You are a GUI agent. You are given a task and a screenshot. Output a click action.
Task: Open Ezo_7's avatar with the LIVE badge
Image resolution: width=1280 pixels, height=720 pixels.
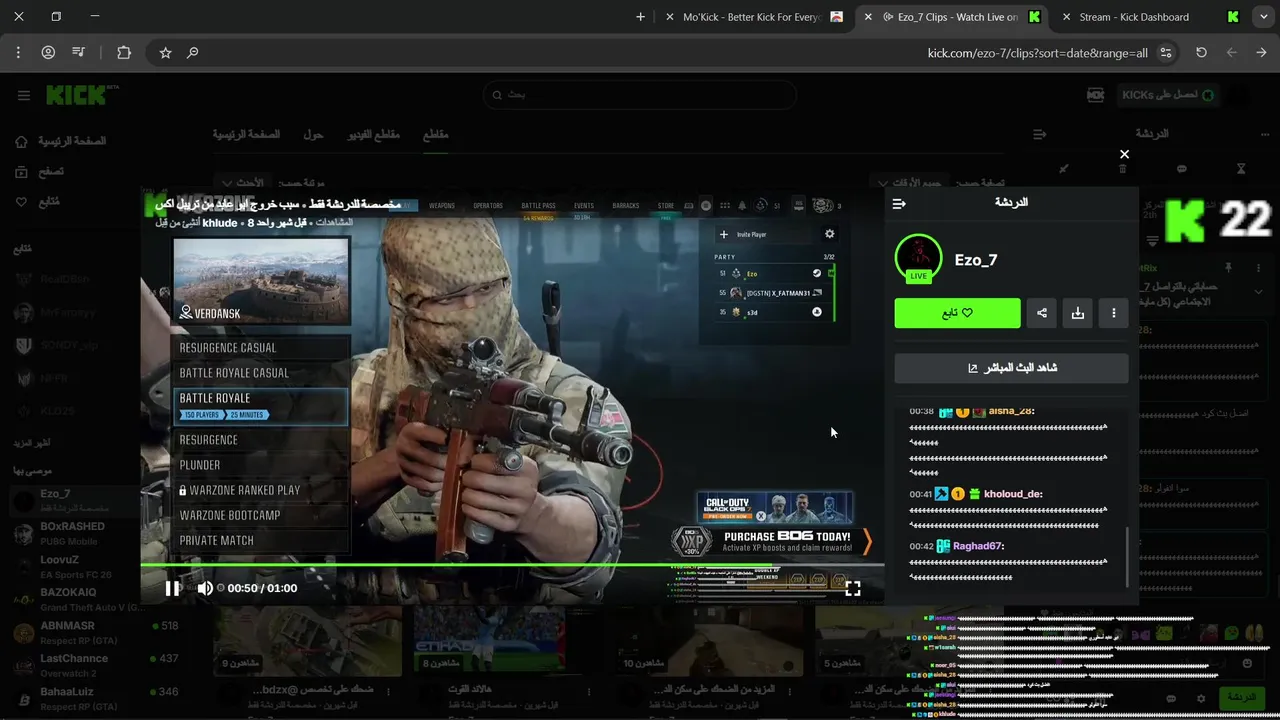(x=918, y=259)
